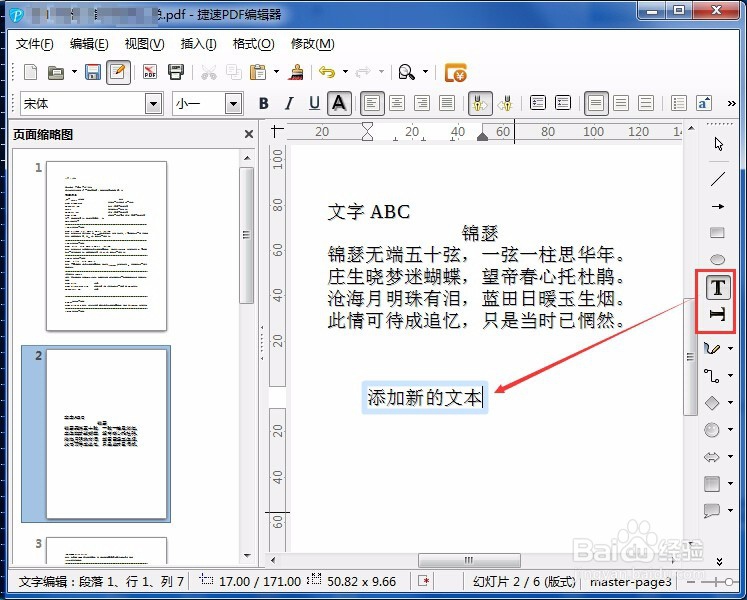747x600 pixels.
Task: Select the freeform curve tool
Action: [712, 348]
